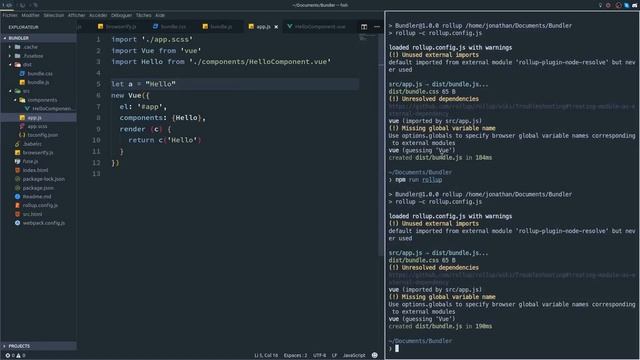Click the split editor icon

[364, 27]
